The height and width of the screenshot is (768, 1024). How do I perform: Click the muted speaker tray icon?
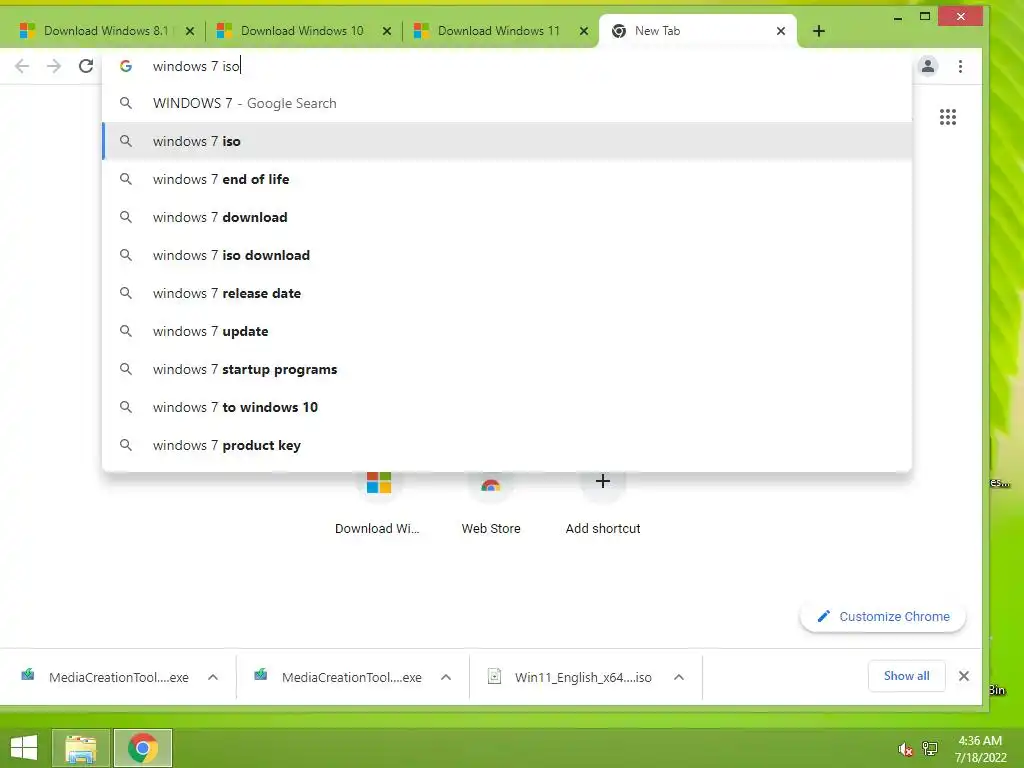tap(905, 749)
